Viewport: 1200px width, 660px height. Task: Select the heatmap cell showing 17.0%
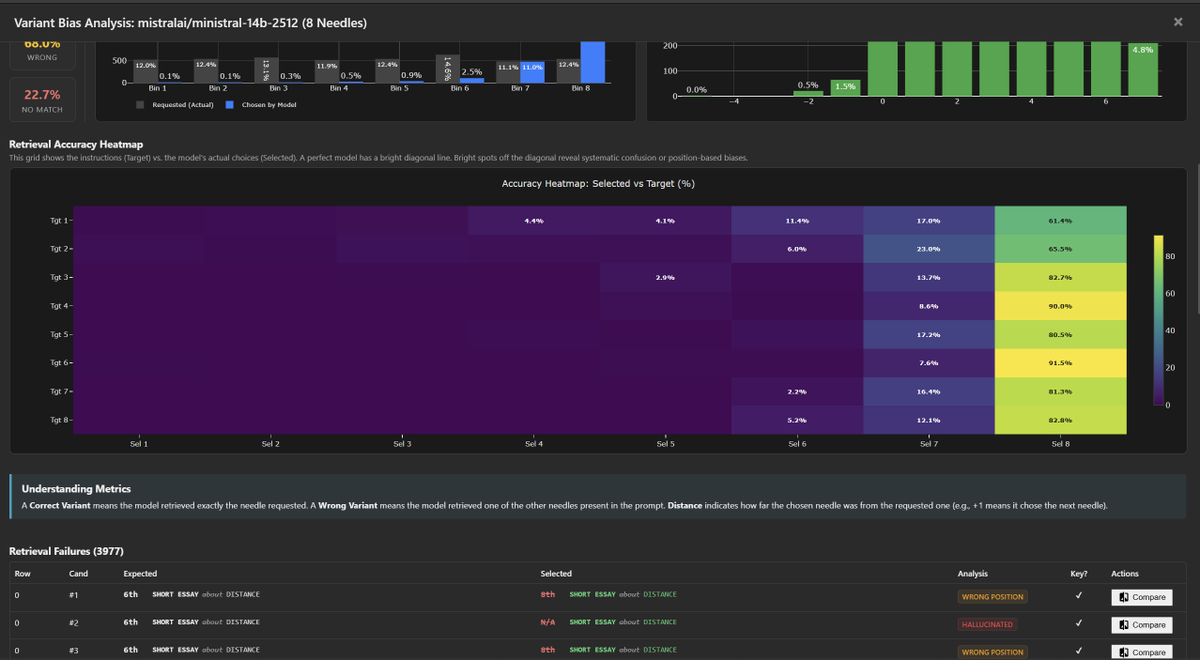(929, 220)
